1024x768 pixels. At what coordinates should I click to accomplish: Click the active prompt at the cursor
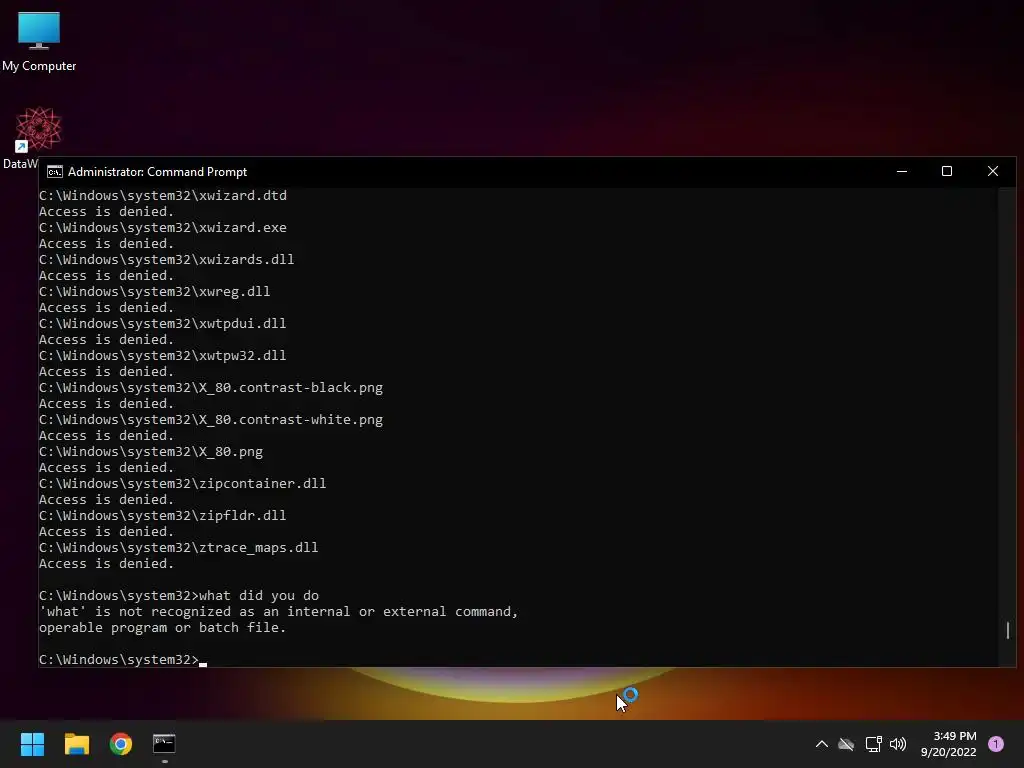(123, 660)
